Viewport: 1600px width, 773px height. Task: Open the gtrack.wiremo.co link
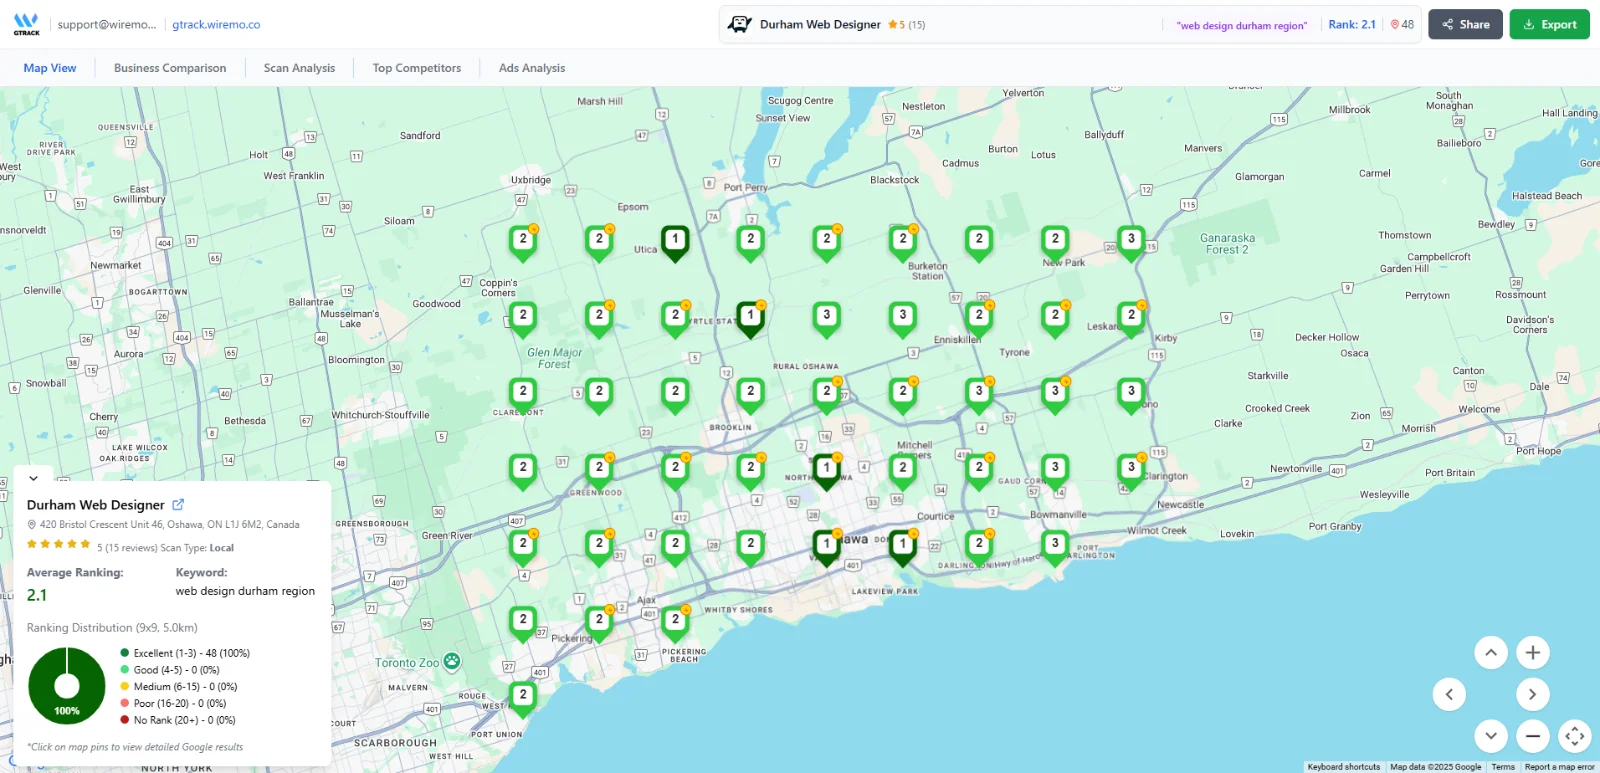(216, 25)
